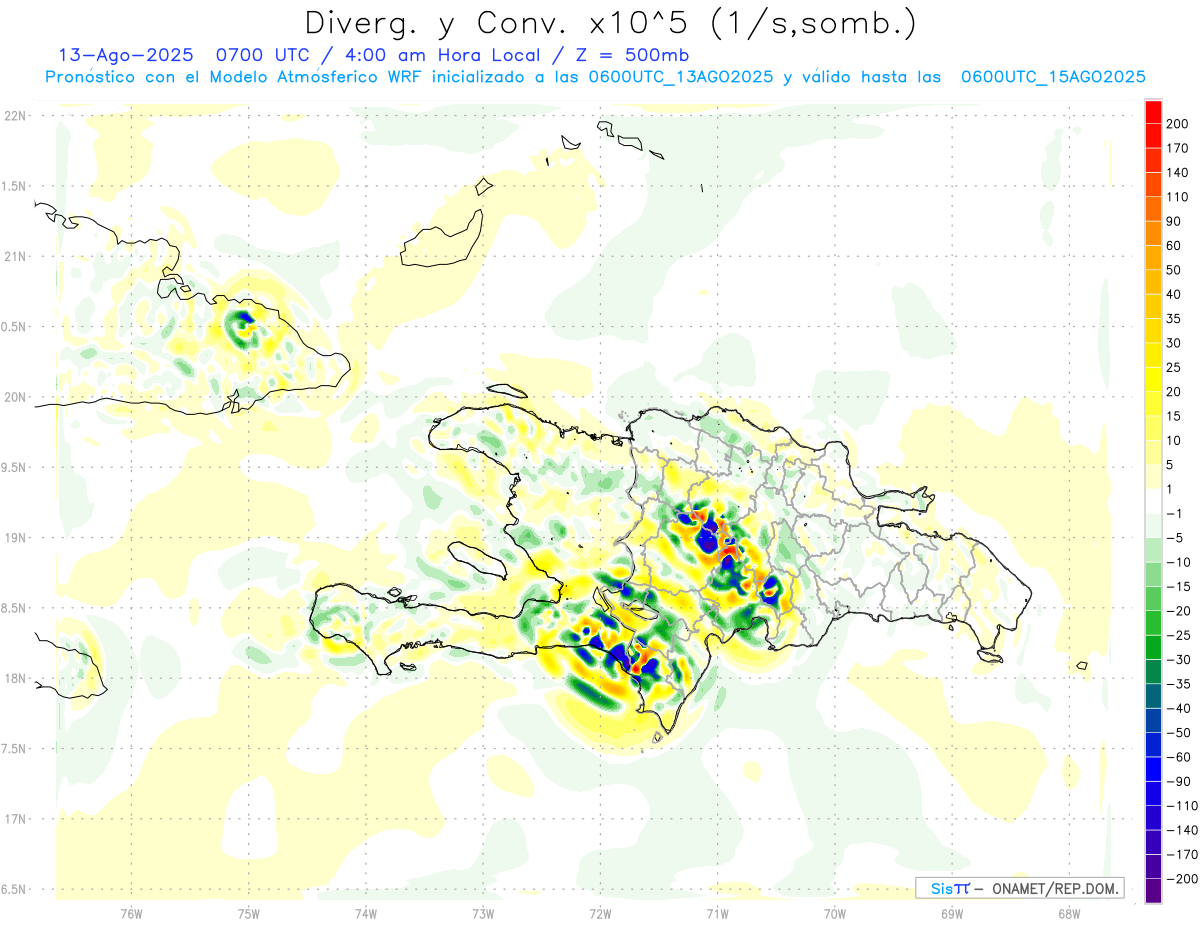Pick the red swatch above the 200 mark
Image resolution: width=1200 pixels, height=927 pixels.
point(1153,112)
